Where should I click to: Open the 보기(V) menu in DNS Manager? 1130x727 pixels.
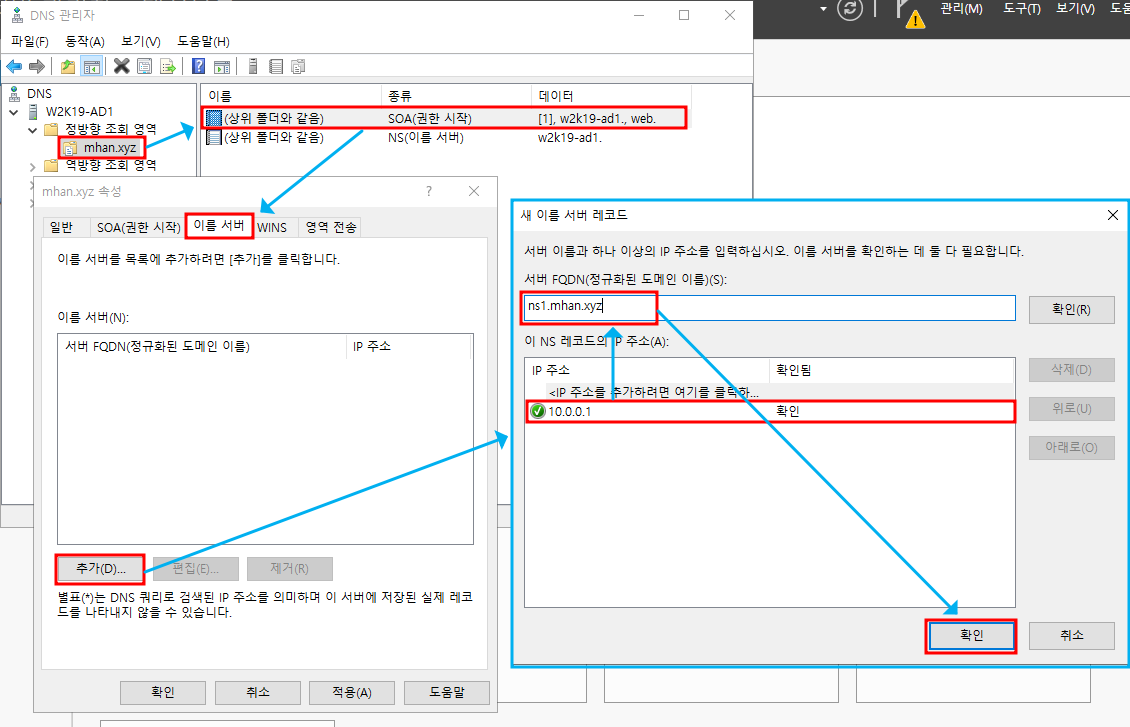[141, 42]
